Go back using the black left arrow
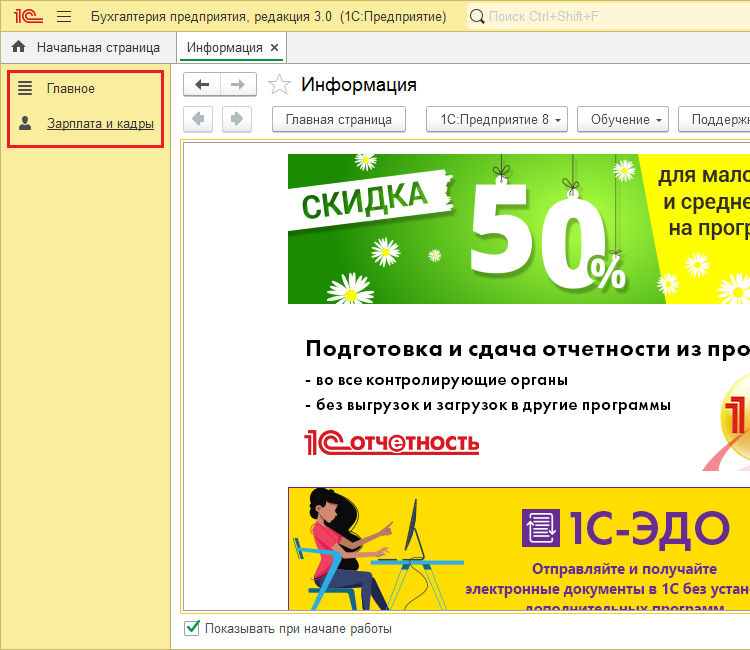The image size is (750, 650). tap(203, 85)
